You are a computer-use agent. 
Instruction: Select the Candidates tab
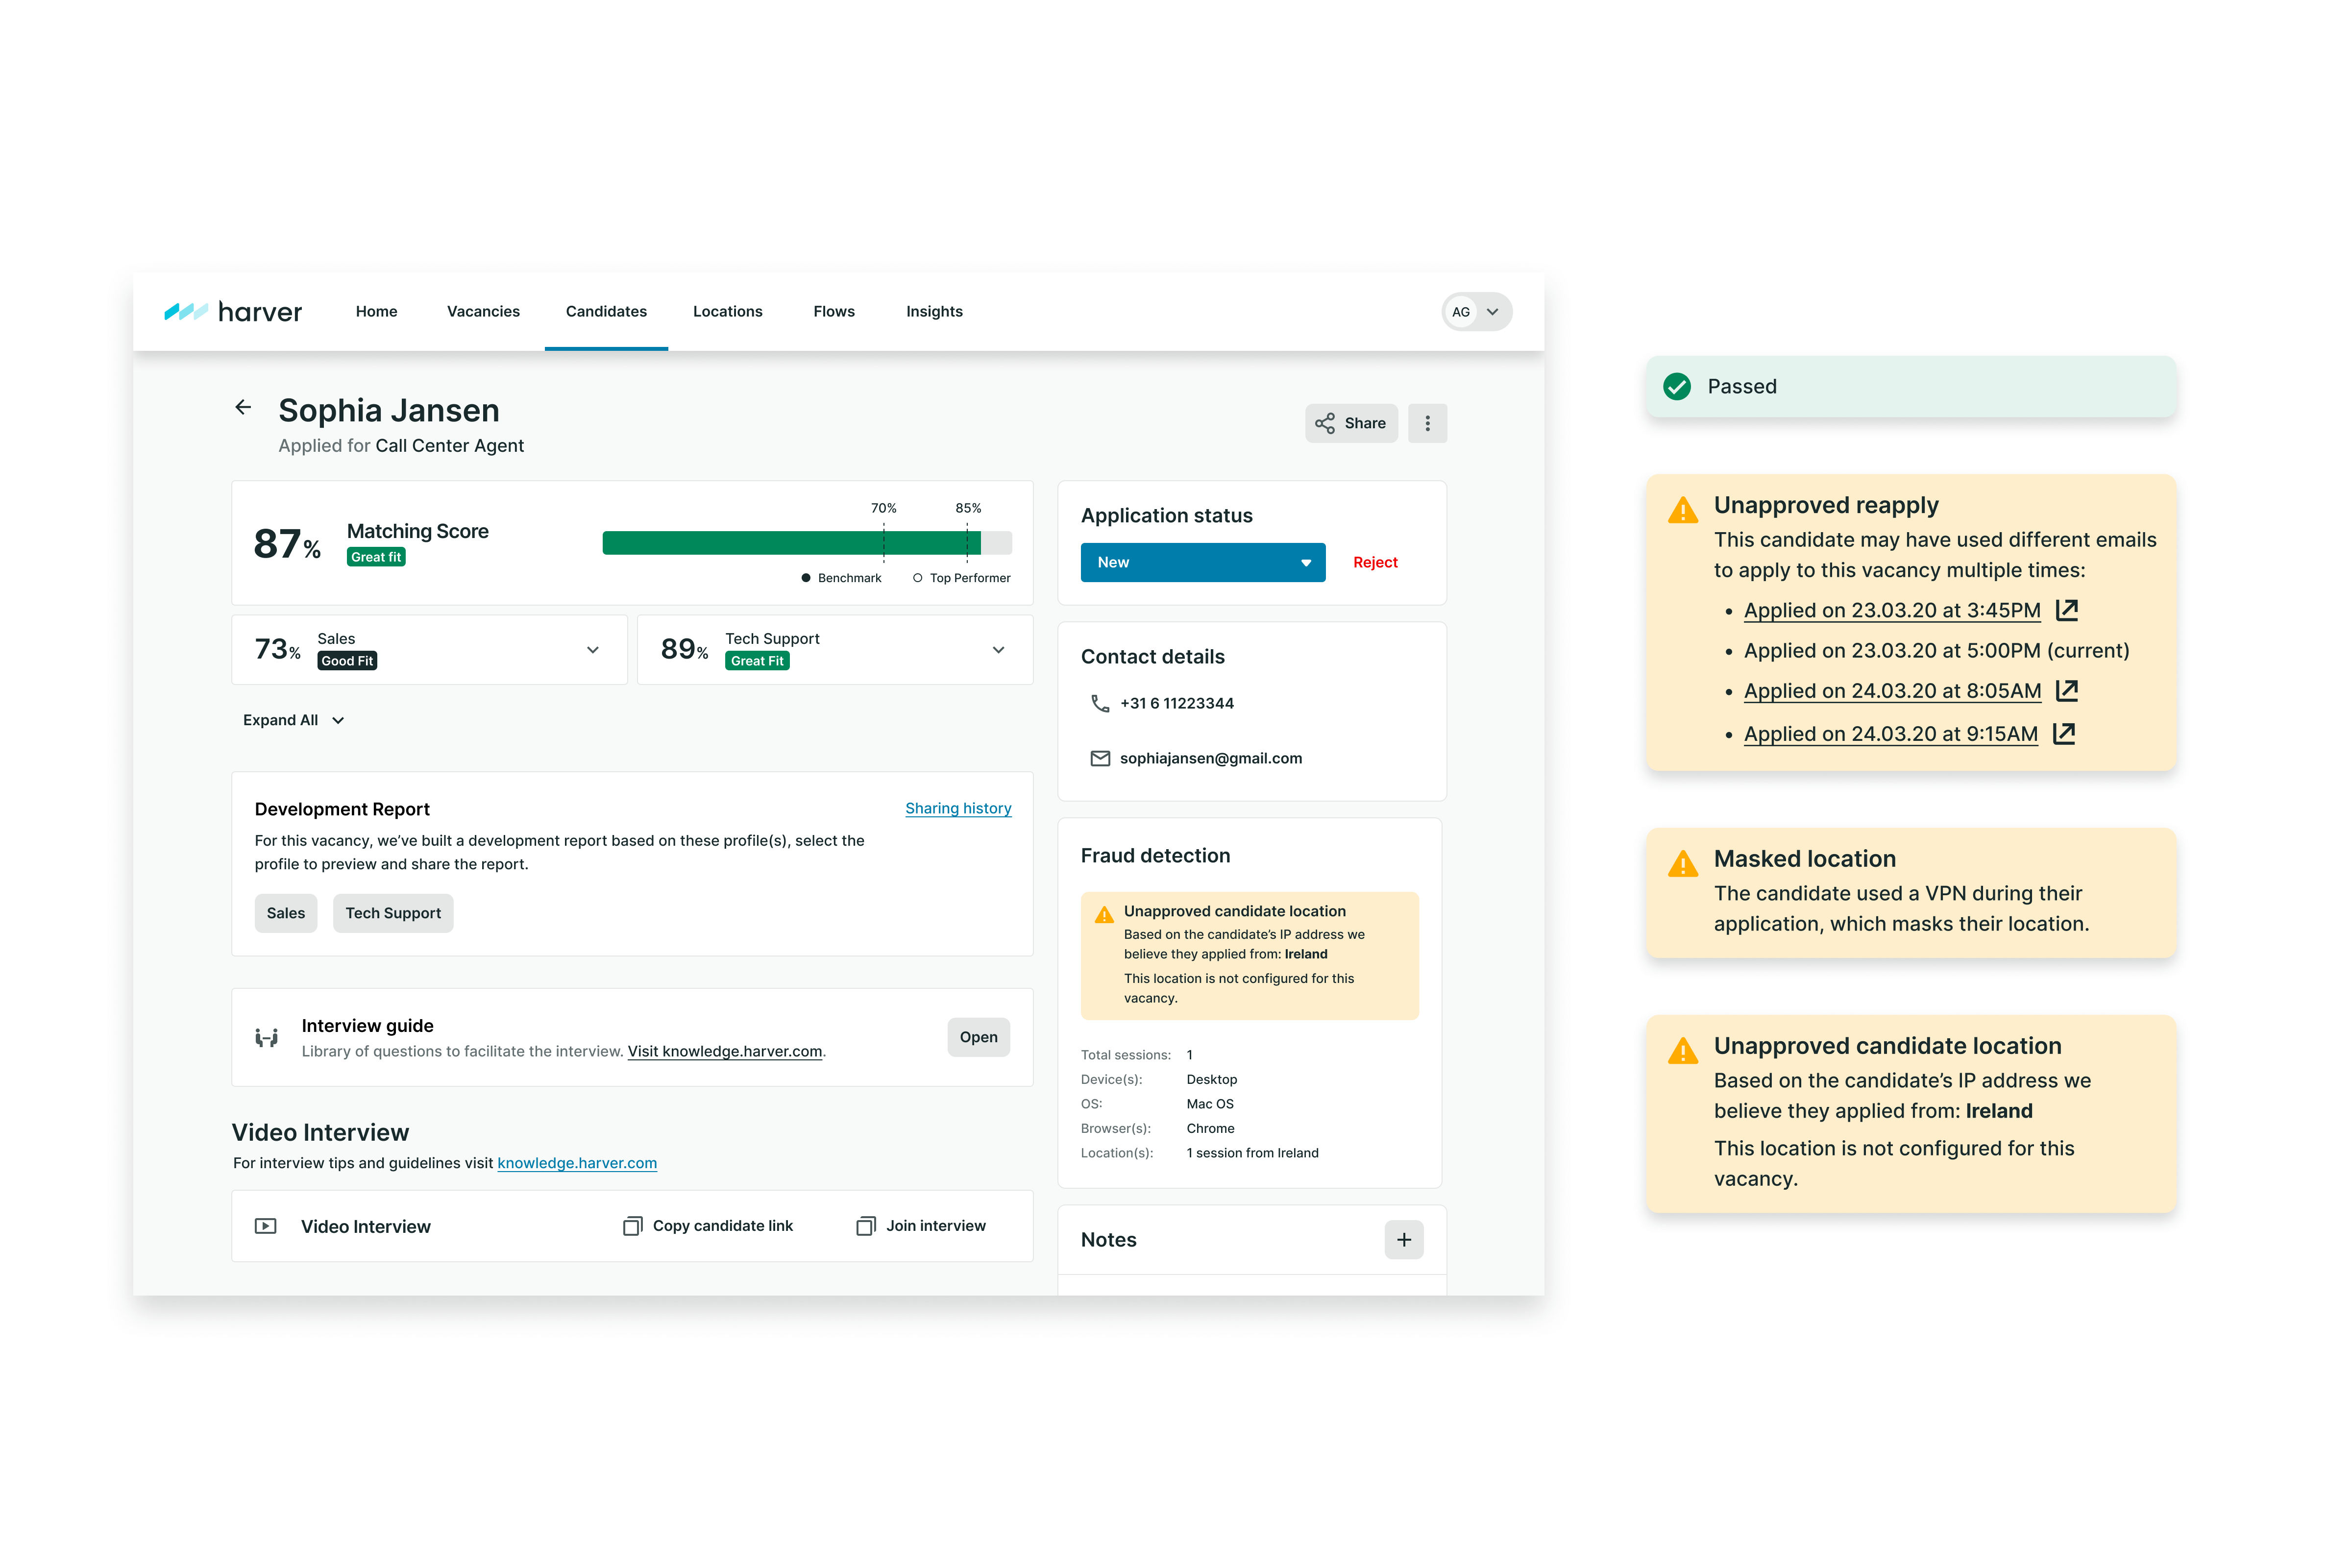[606, 312]
